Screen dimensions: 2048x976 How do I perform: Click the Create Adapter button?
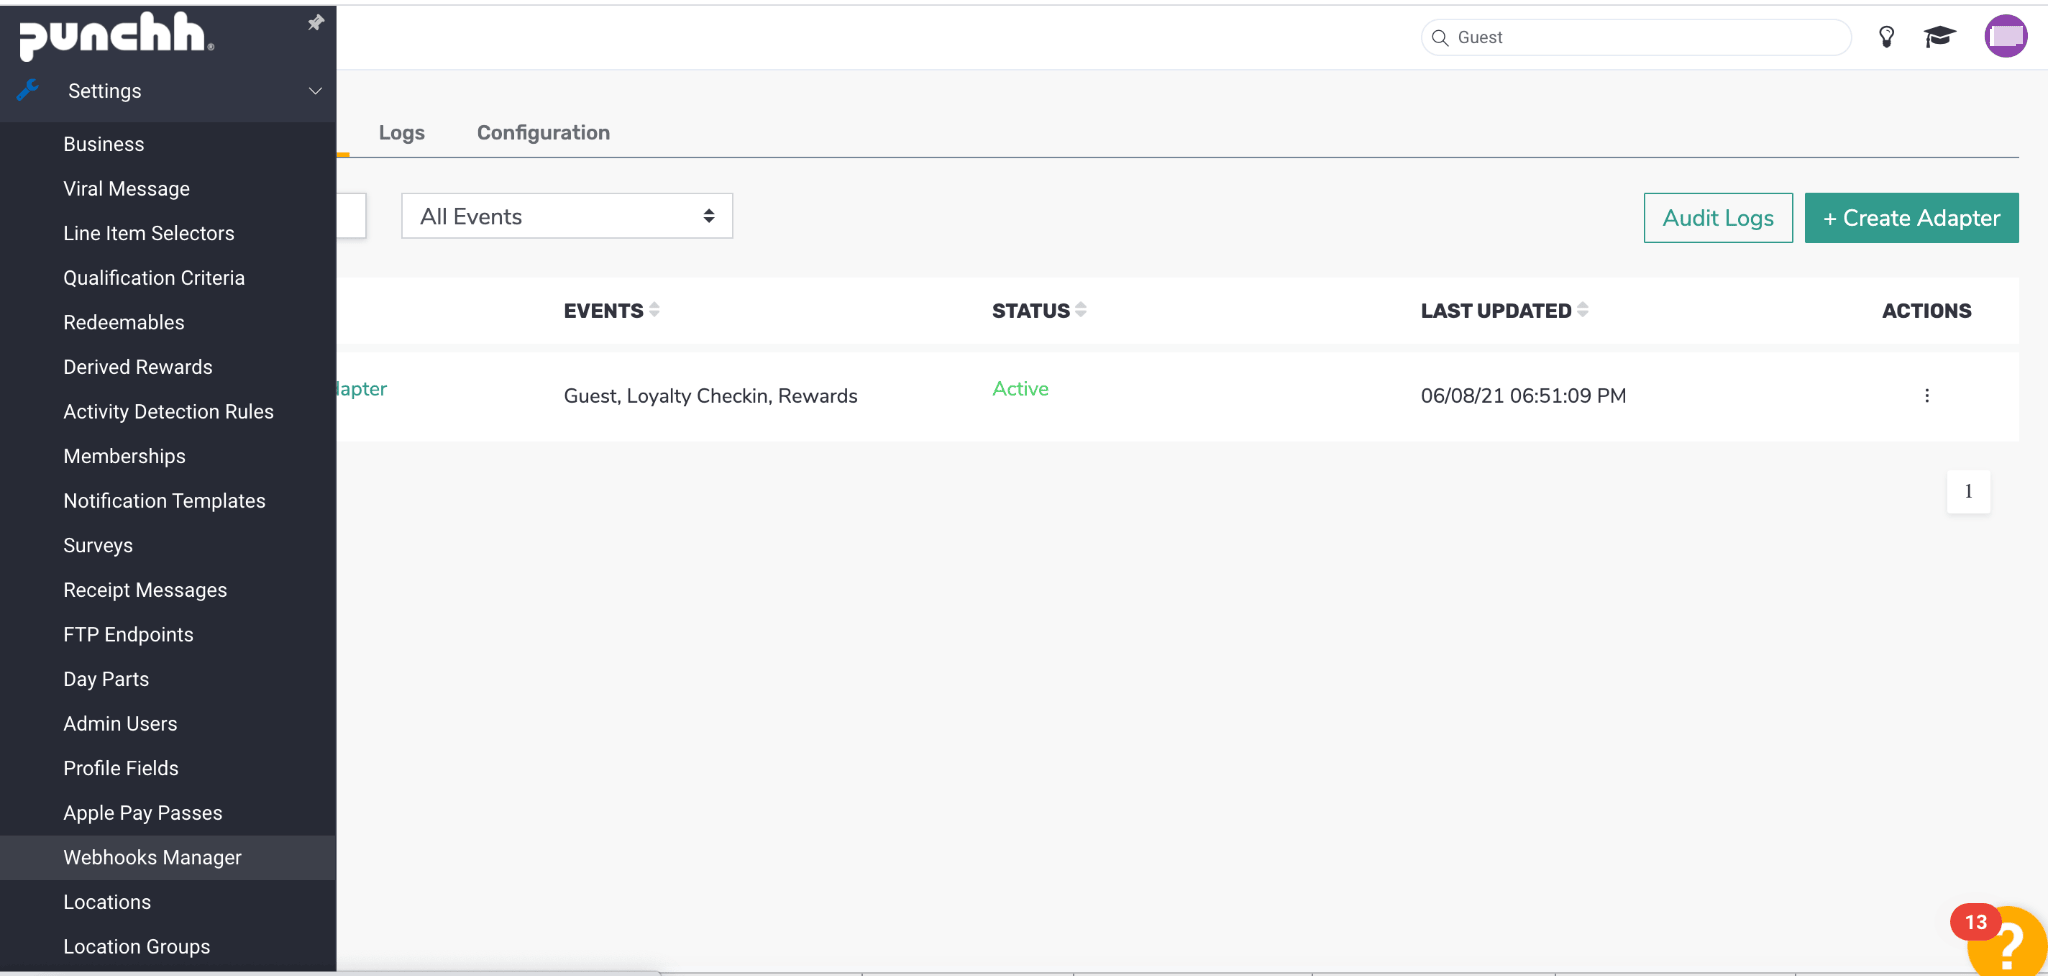point(1911,218)
